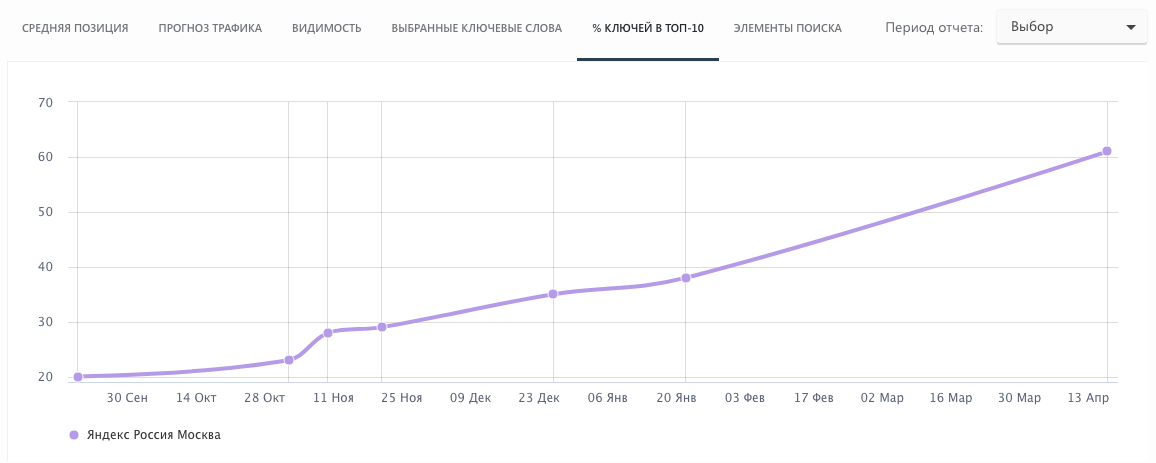The image size is (1156, 463).
Task: Select the 20 Янв data point at 38
Action: pos(686,278)
